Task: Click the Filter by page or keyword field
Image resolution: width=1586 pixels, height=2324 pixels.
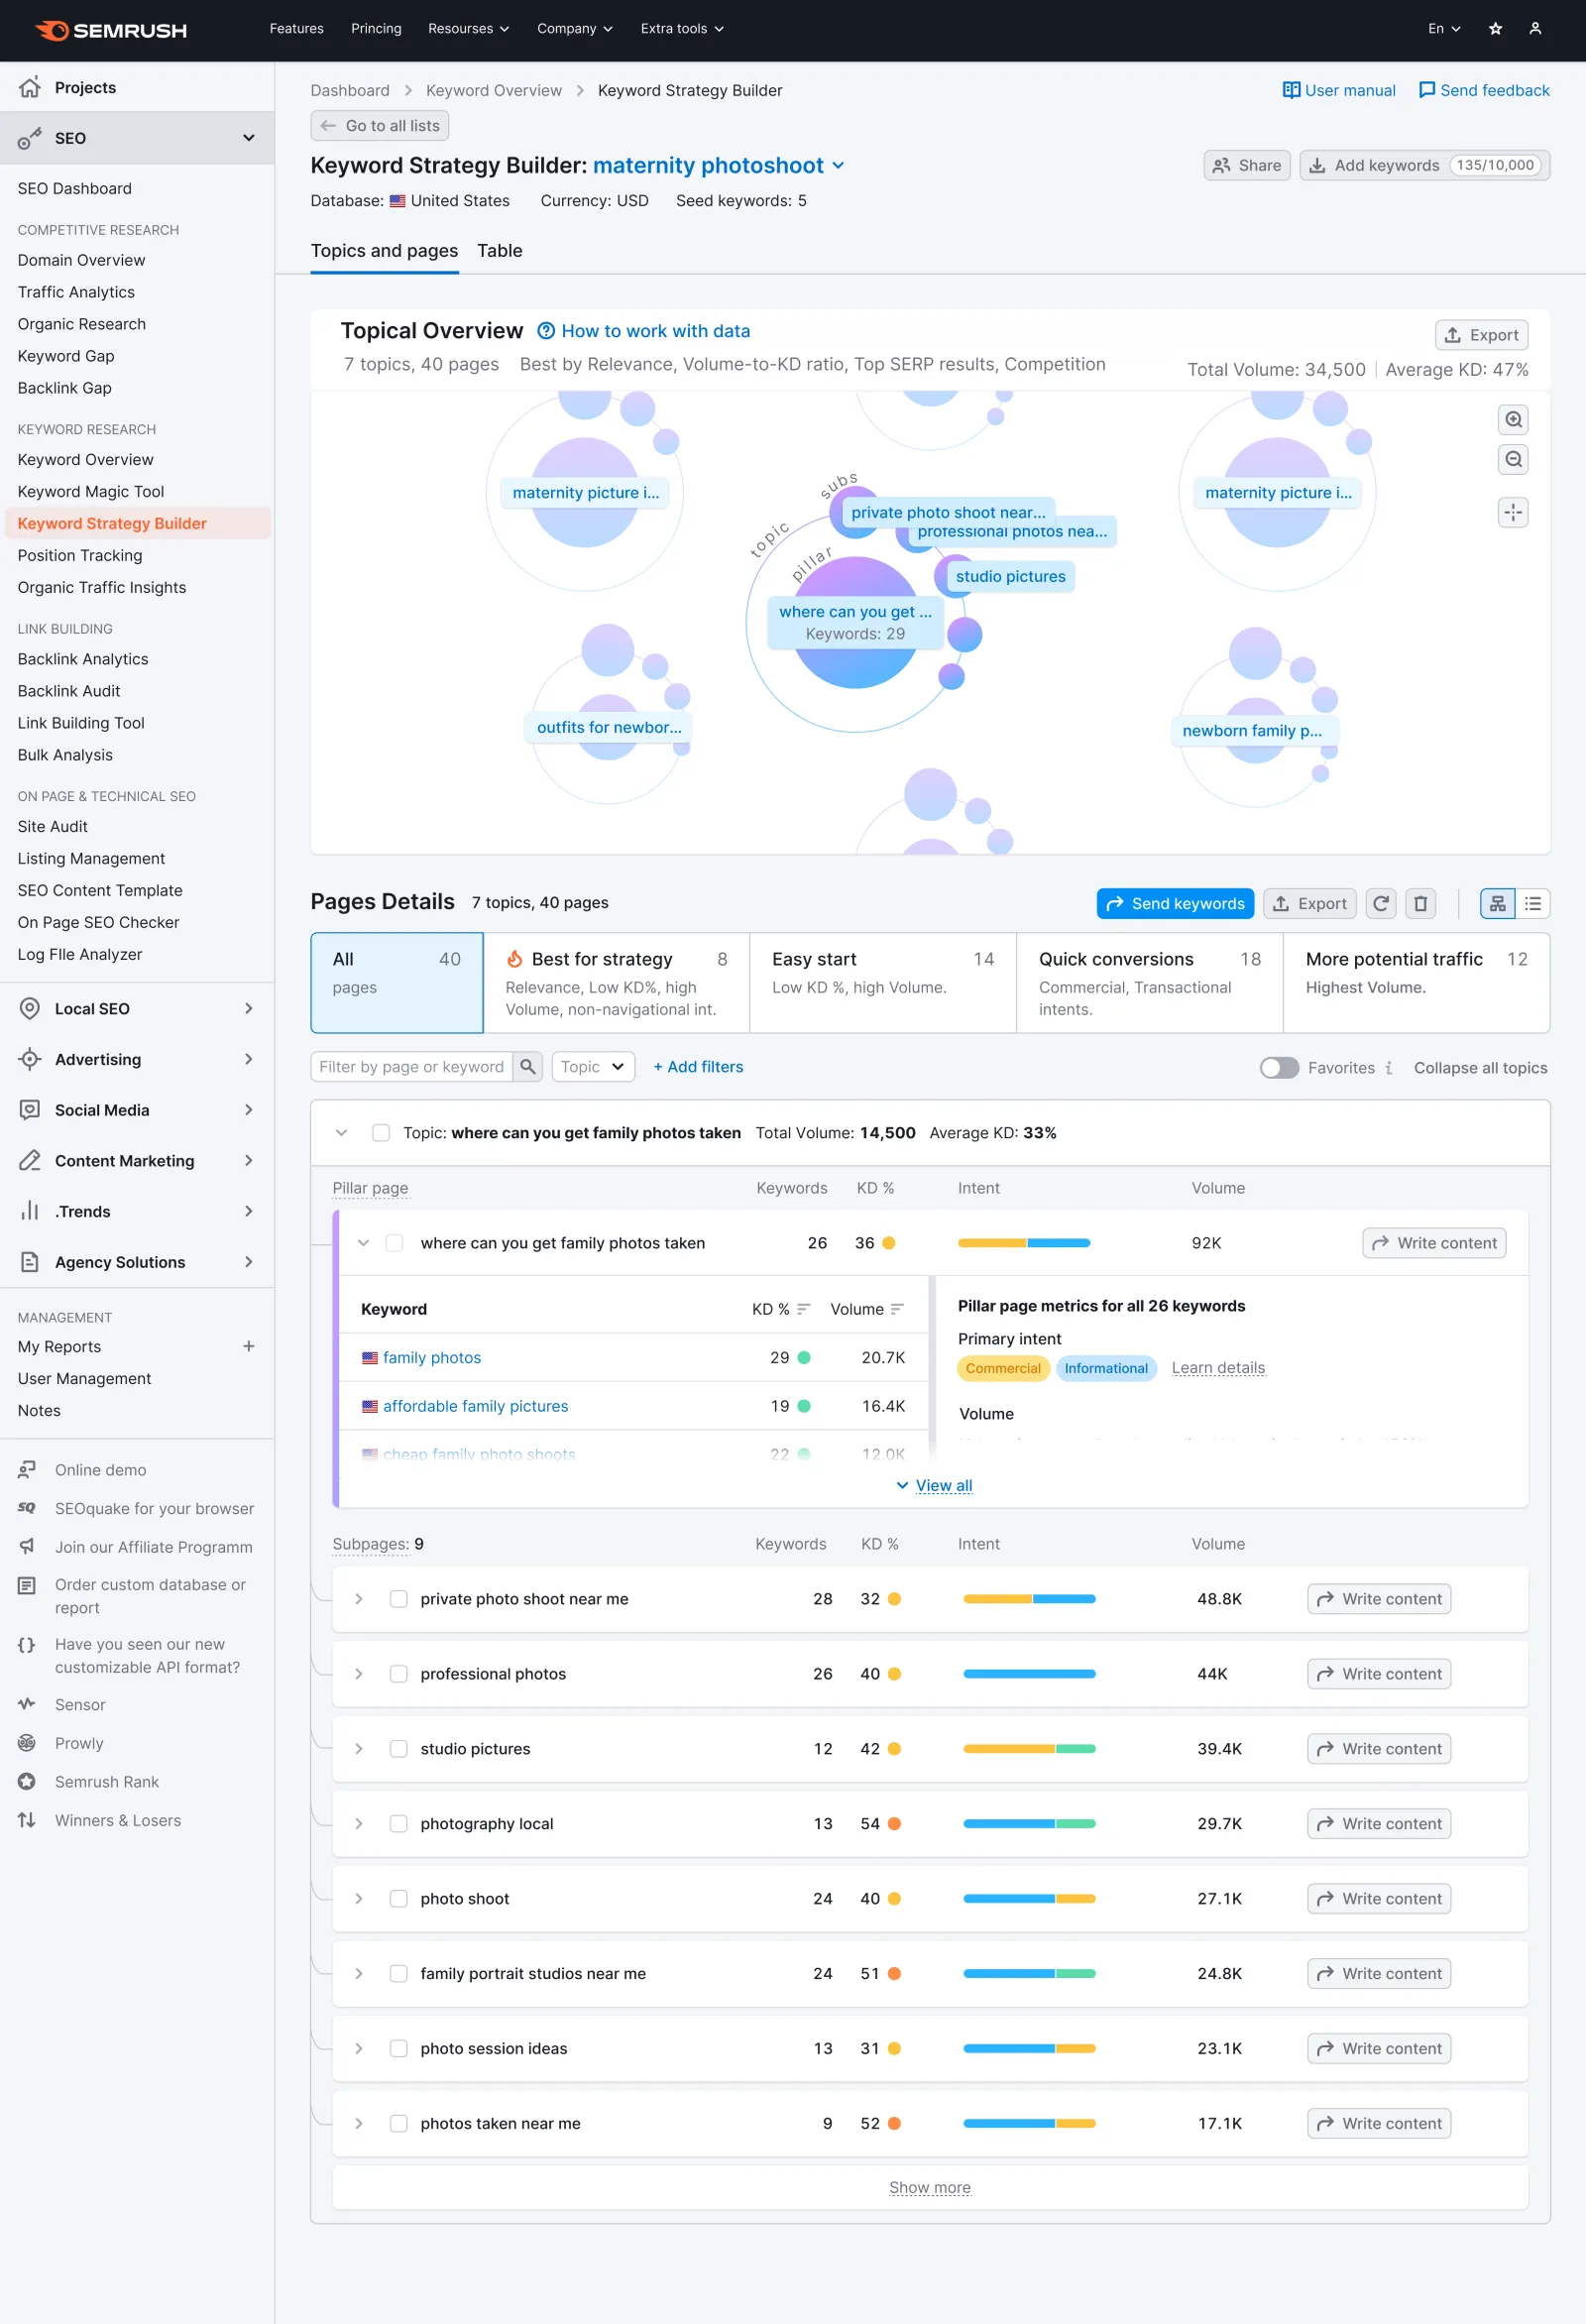Action: coord(412,1067)
